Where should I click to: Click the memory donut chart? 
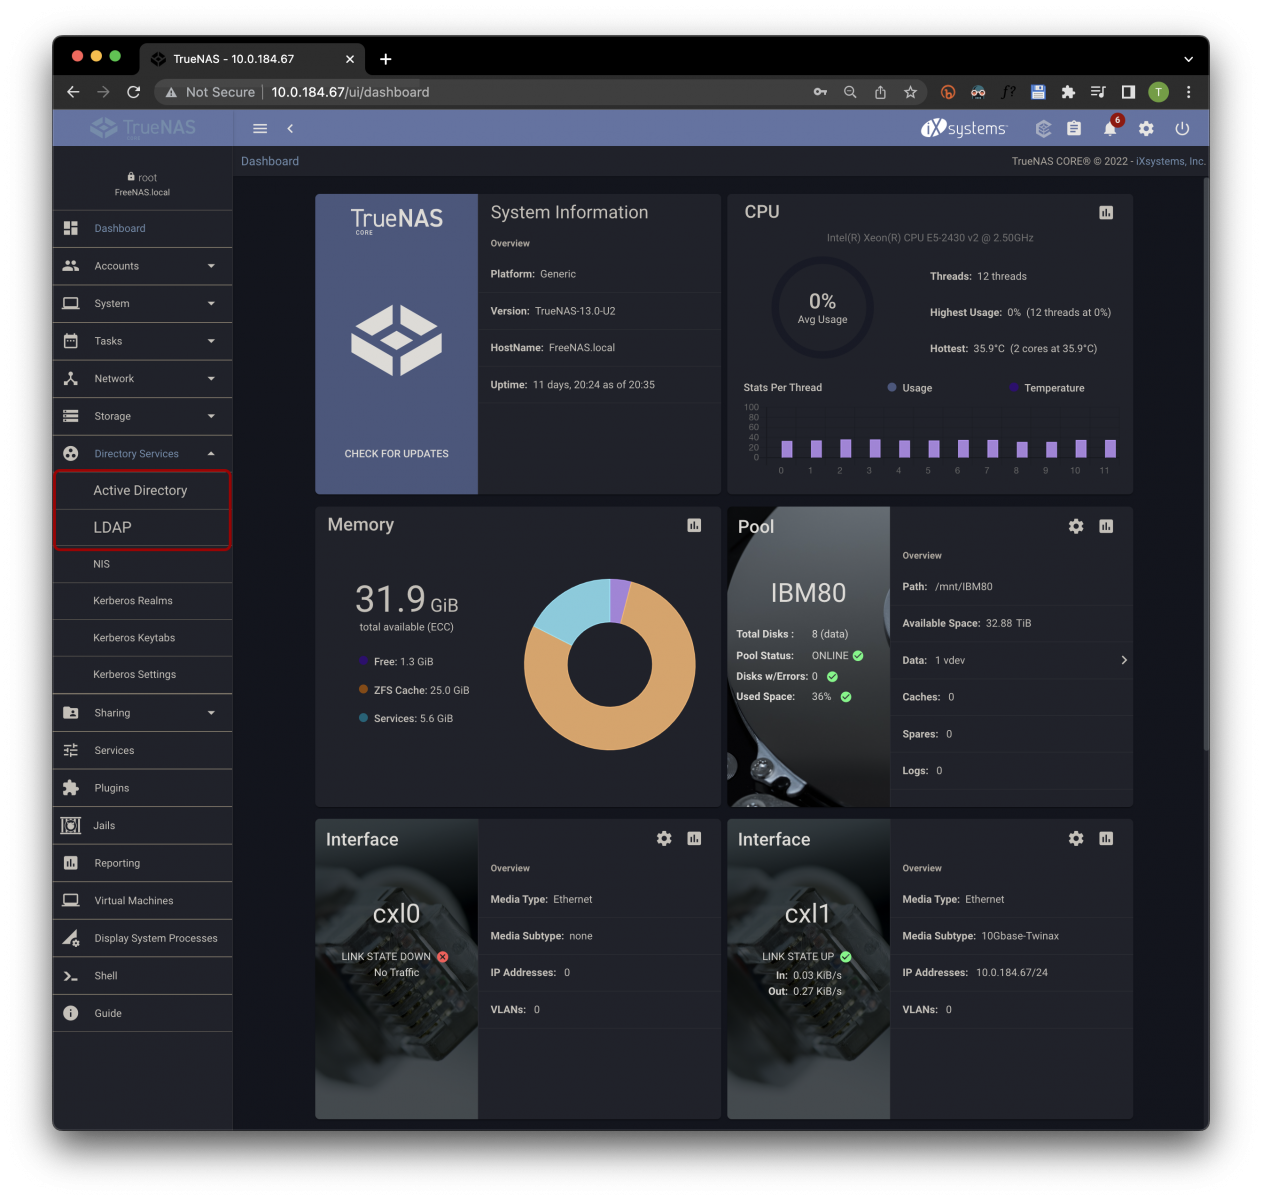610,664
